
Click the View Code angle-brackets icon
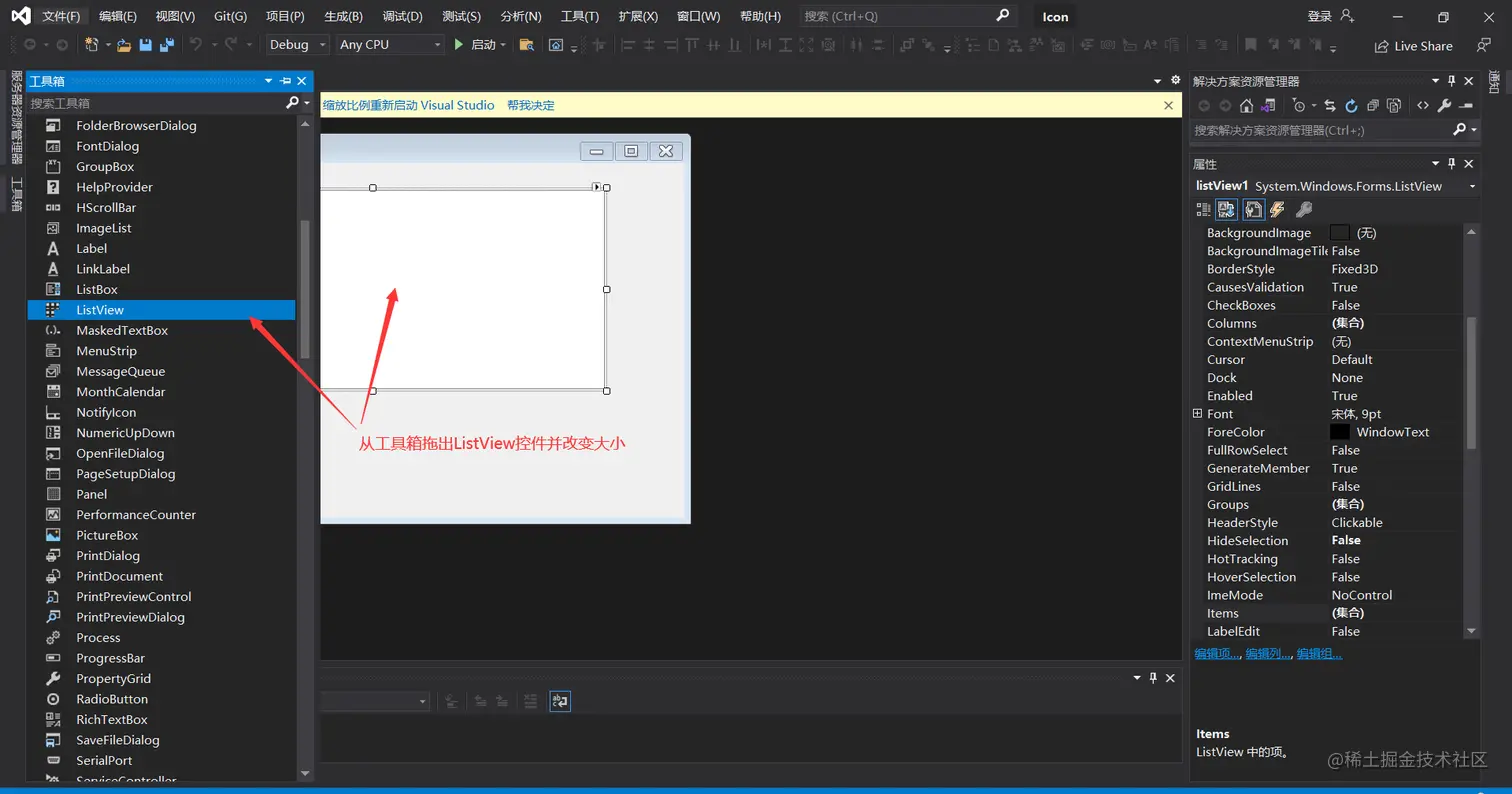[1423, 105]
